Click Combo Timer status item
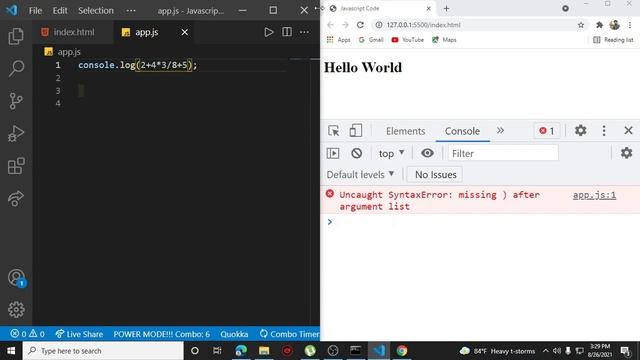 (289, 334)
